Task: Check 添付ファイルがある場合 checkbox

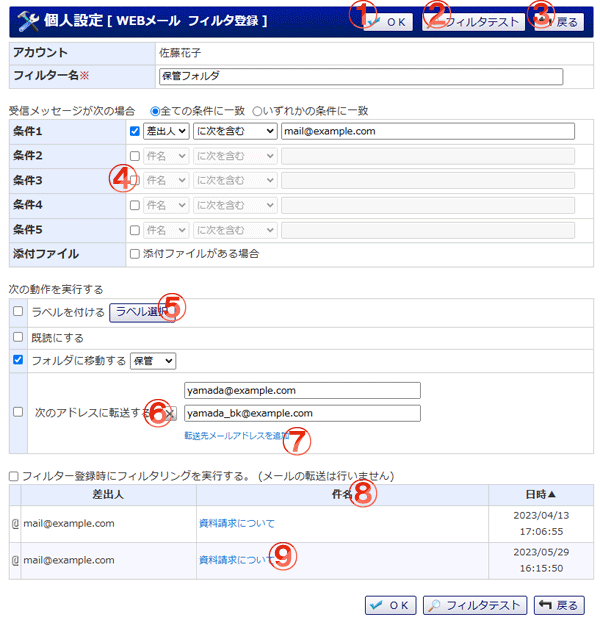Action: point(134,254)
